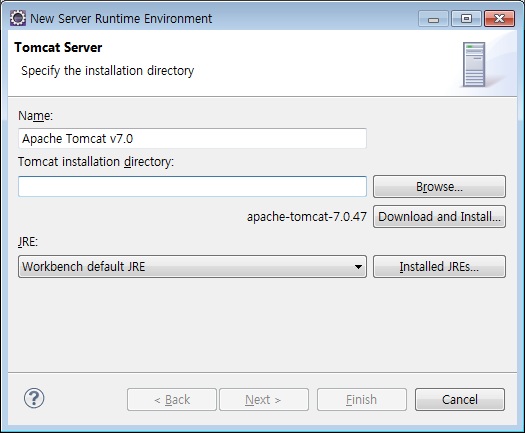525x433 pixels.
Task: Click in the Name text field
Action: pyautogui.click(x=192, y=138)
